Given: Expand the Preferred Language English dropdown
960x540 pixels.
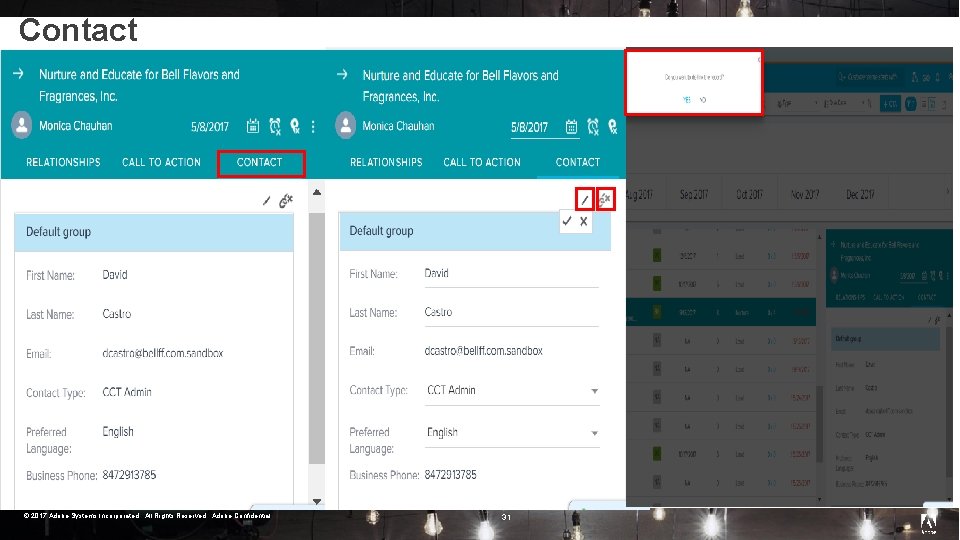Looking at the screenshot, I should pyautogui.click(x=513, y=433).
